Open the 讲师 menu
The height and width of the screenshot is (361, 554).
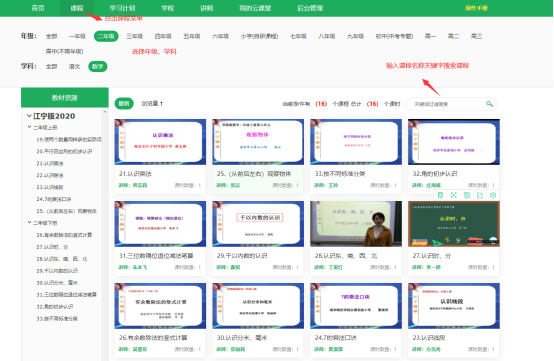pos(207,8)
